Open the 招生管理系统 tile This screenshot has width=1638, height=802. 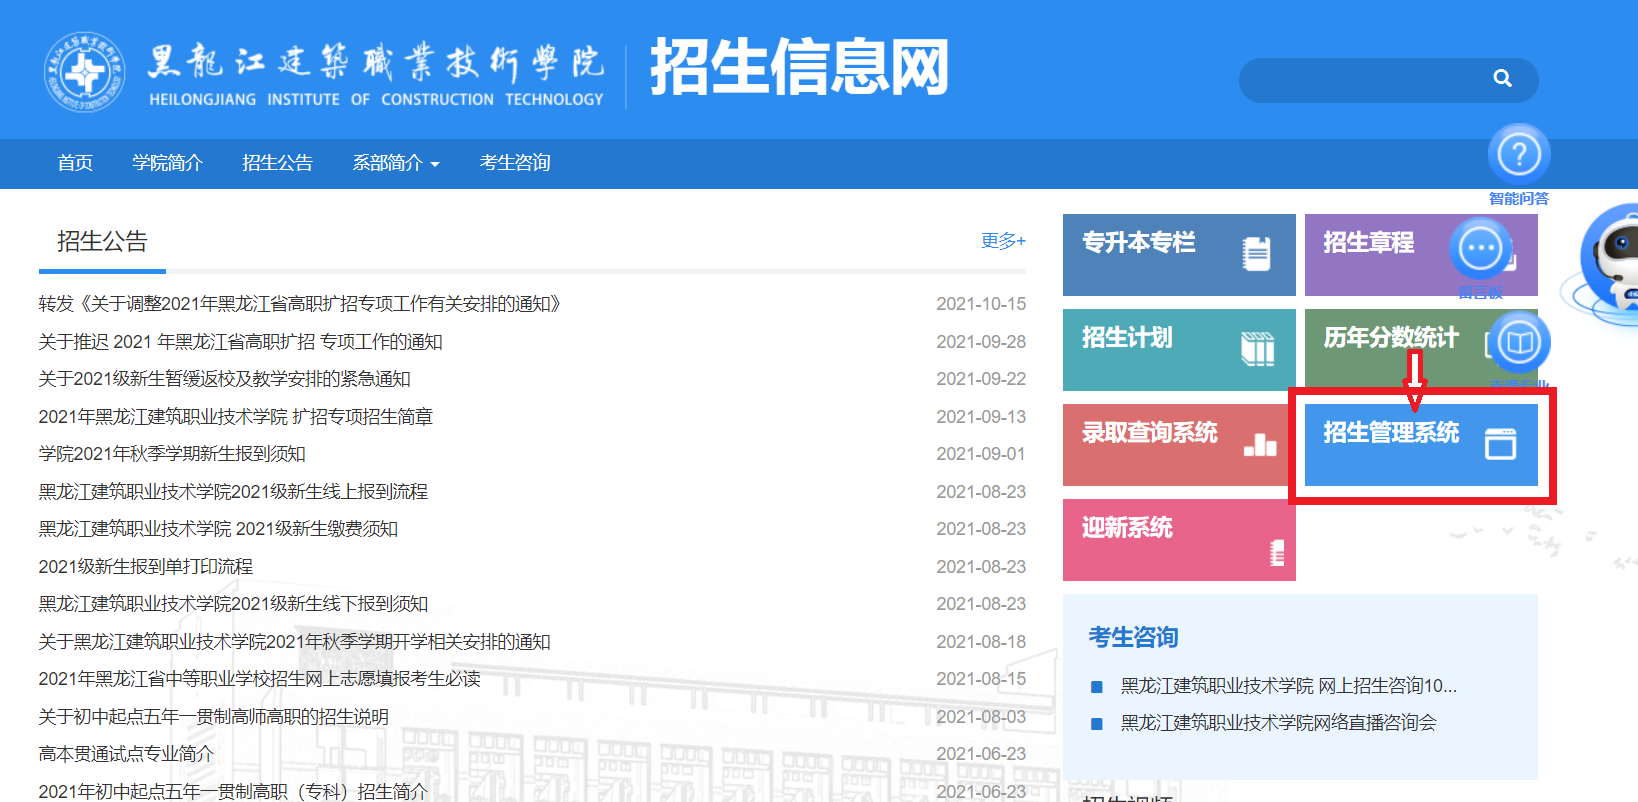point(1420,444)
